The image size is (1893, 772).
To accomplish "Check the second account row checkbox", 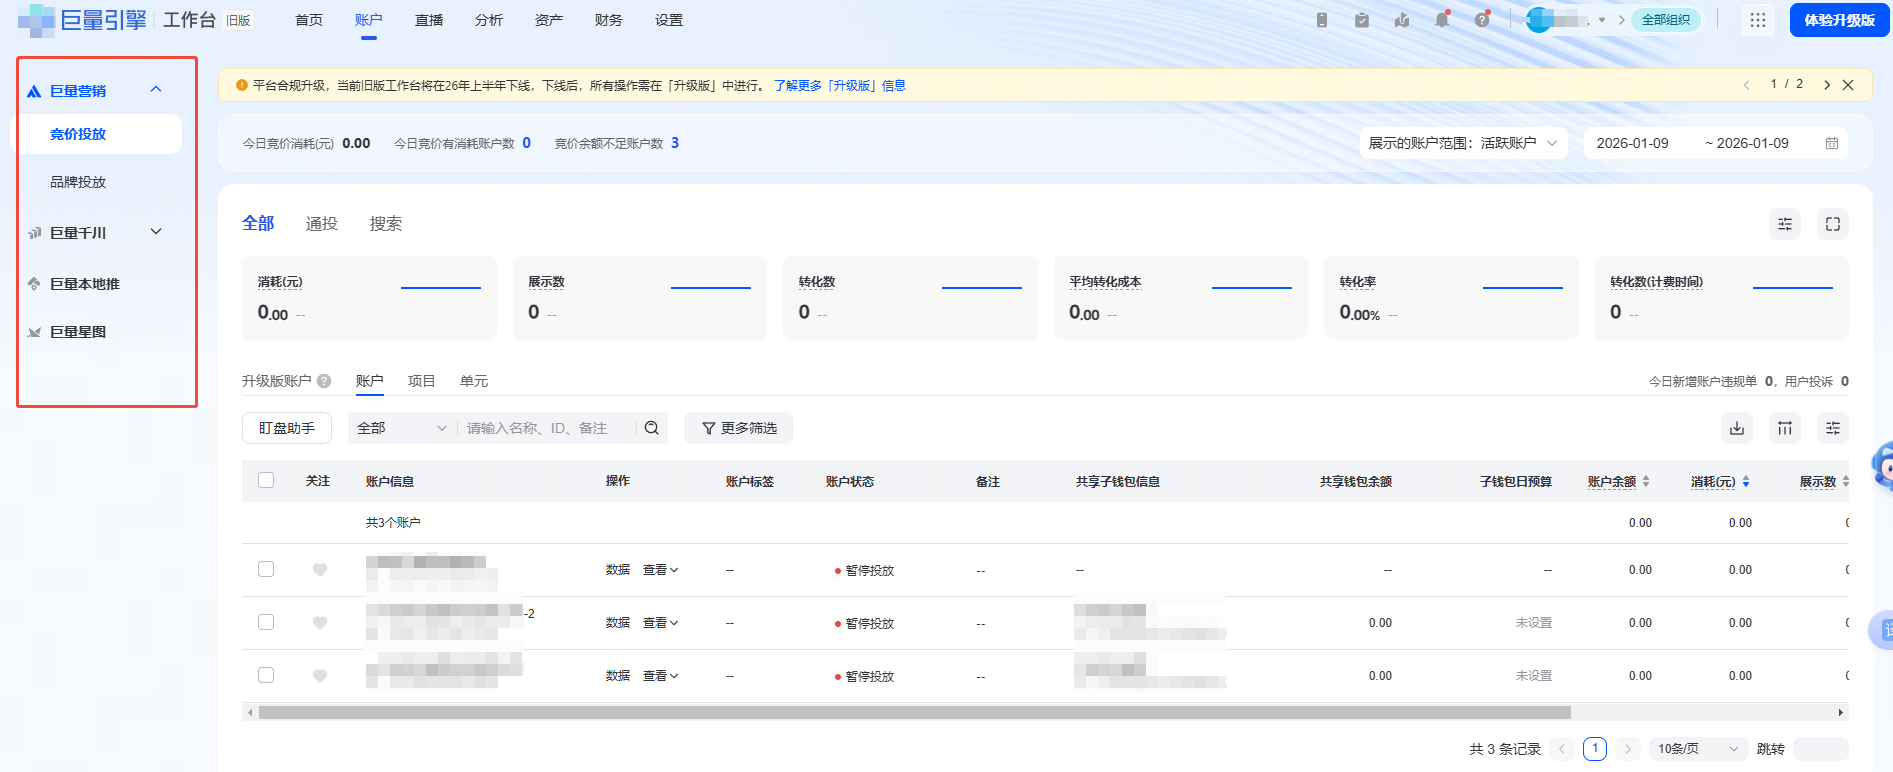I will [266, 622].
